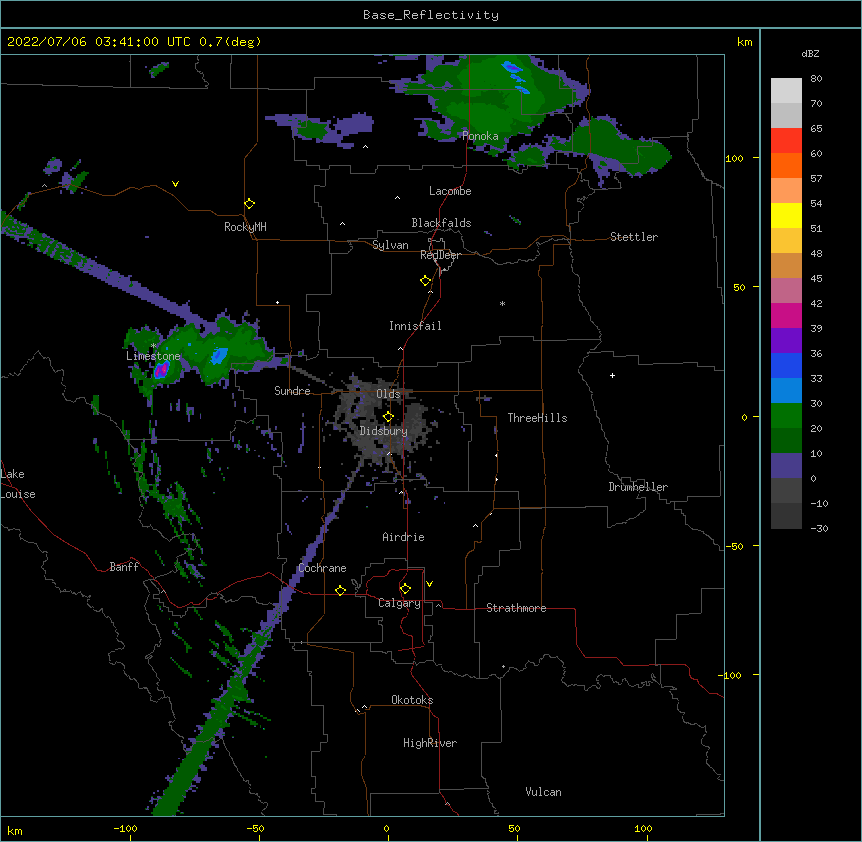Click the yellow radar site marker near Olds
Viewport: 862px width, 842px height.
click(388, 417)
